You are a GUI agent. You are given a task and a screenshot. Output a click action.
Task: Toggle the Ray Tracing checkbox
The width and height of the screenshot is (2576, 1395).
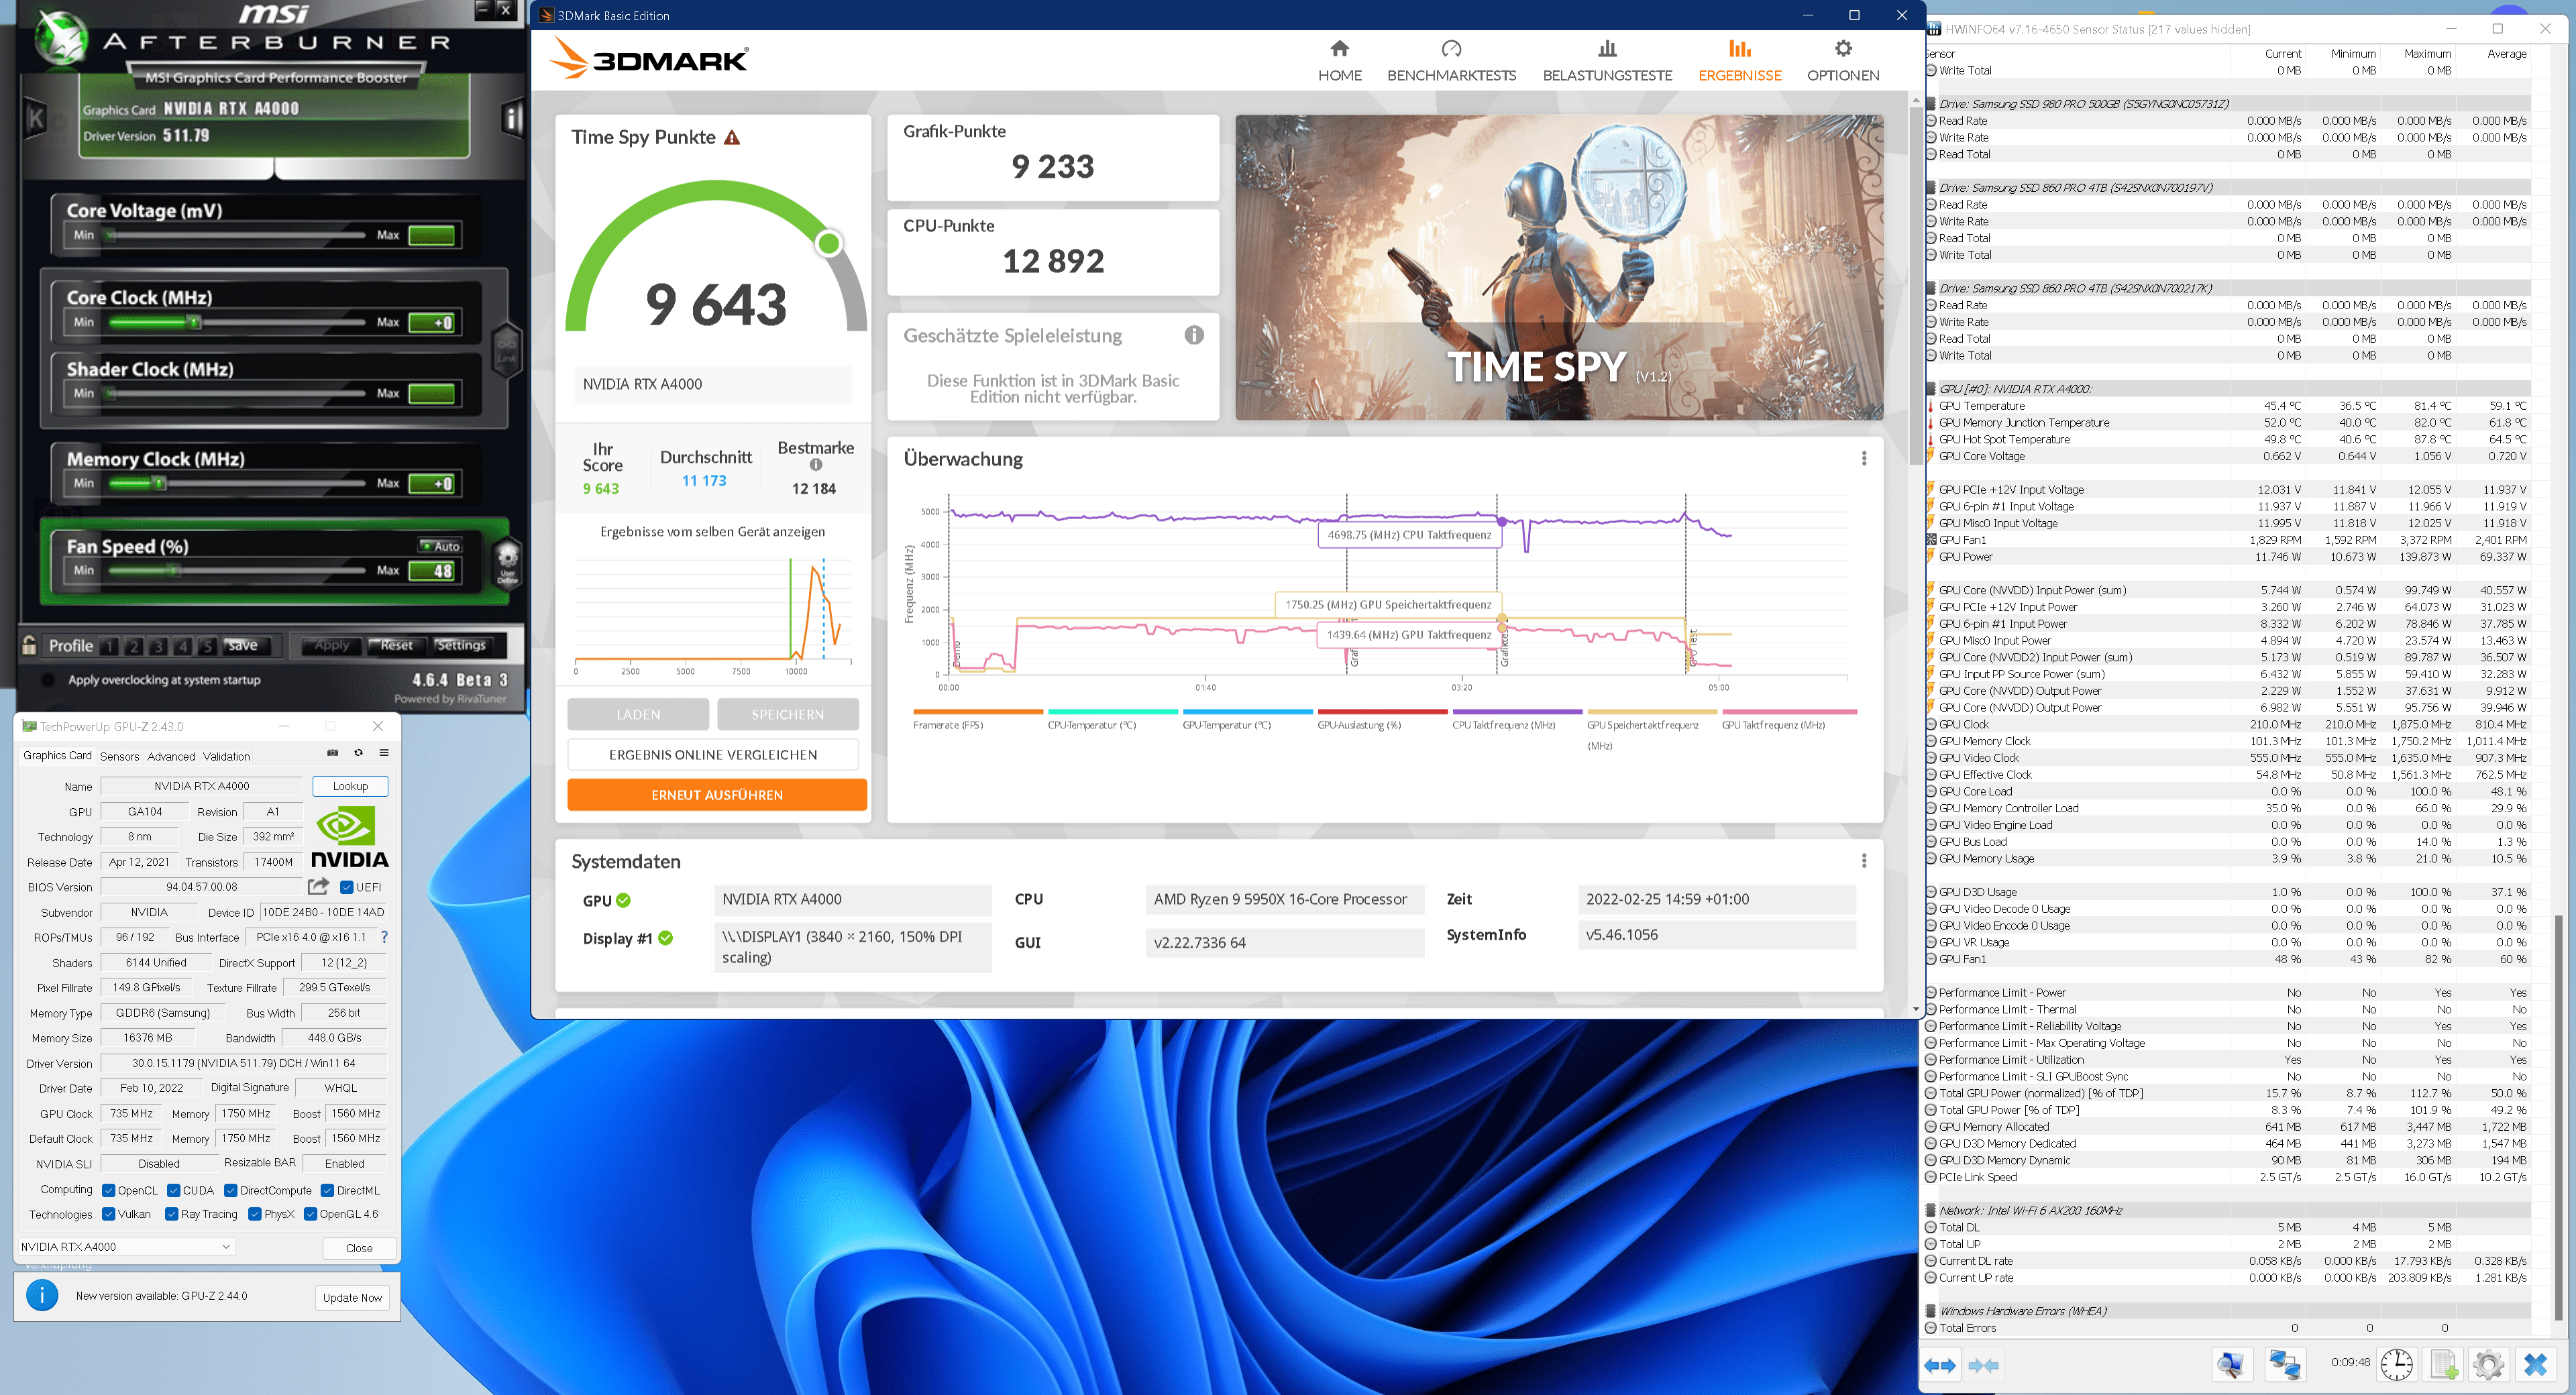172,1214
